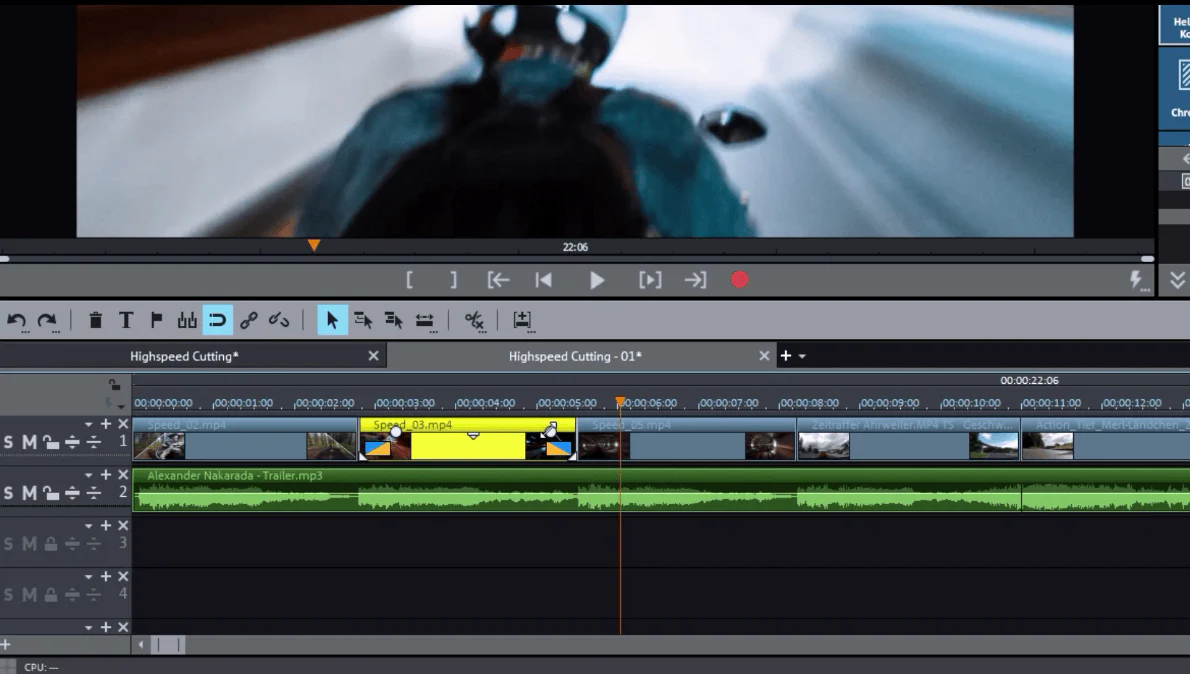Image resolution: width=1190 pixels, height=674 pixels.
Task: Lock track 1
Action: coord(51,442)
